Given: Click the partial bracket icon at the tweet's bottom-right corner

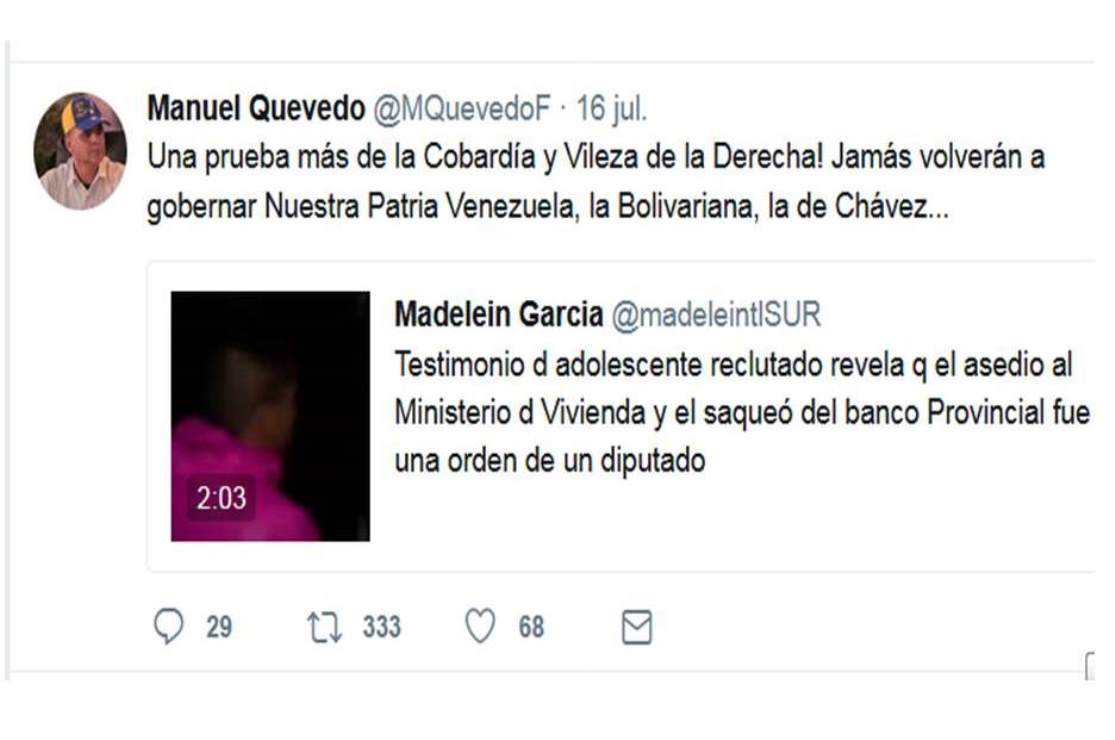Looking at the screenshot, I should click(x=1090, y=666).
